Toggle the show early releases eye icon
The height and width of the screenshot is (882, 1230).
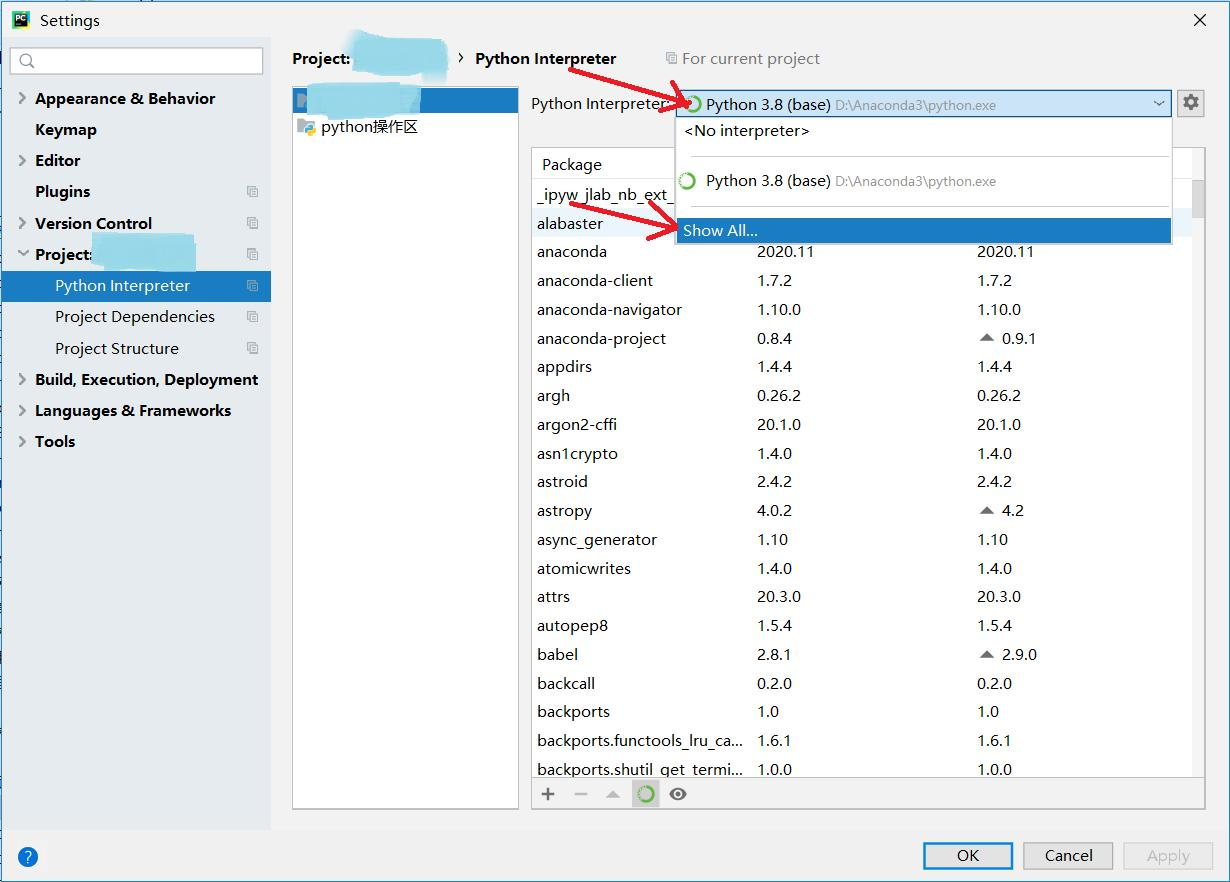[678, 794]
